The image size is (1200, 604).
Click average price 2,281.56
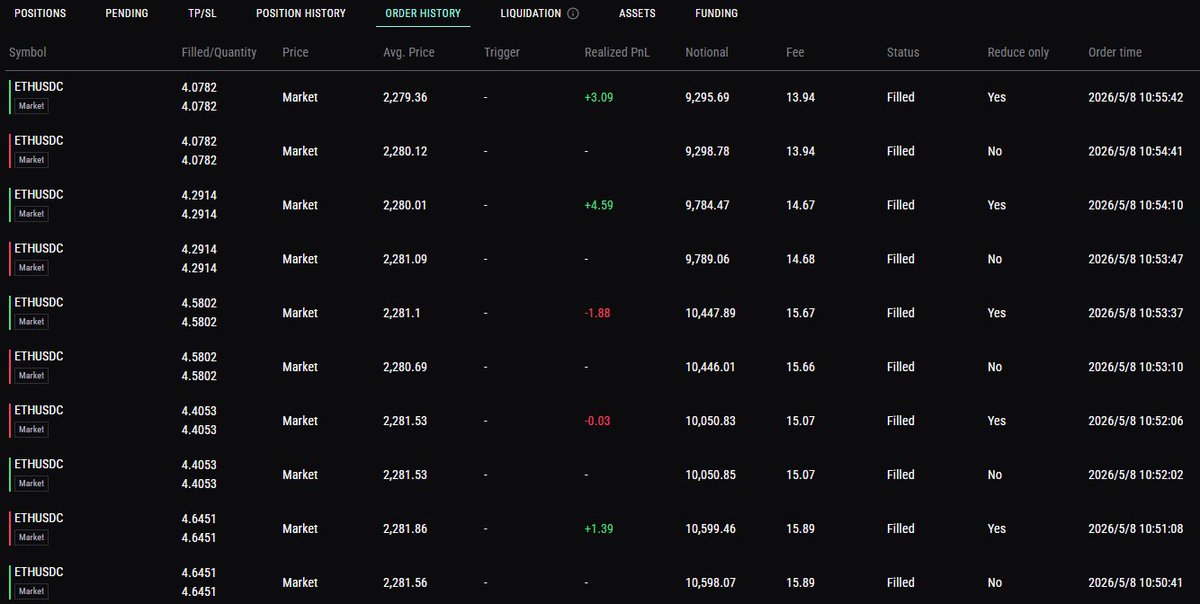(x=405, y=583)
